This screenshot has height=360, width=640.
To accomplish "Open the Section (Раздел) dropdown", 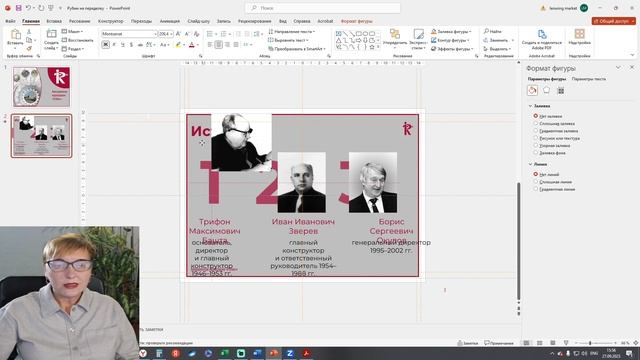I will [x=73, y=49].
